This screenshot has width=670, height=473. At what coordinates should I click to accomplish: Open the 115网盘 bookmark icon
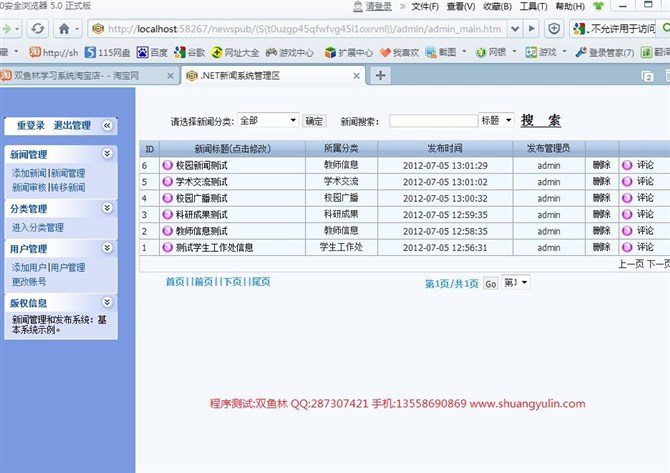coord(91,51)
